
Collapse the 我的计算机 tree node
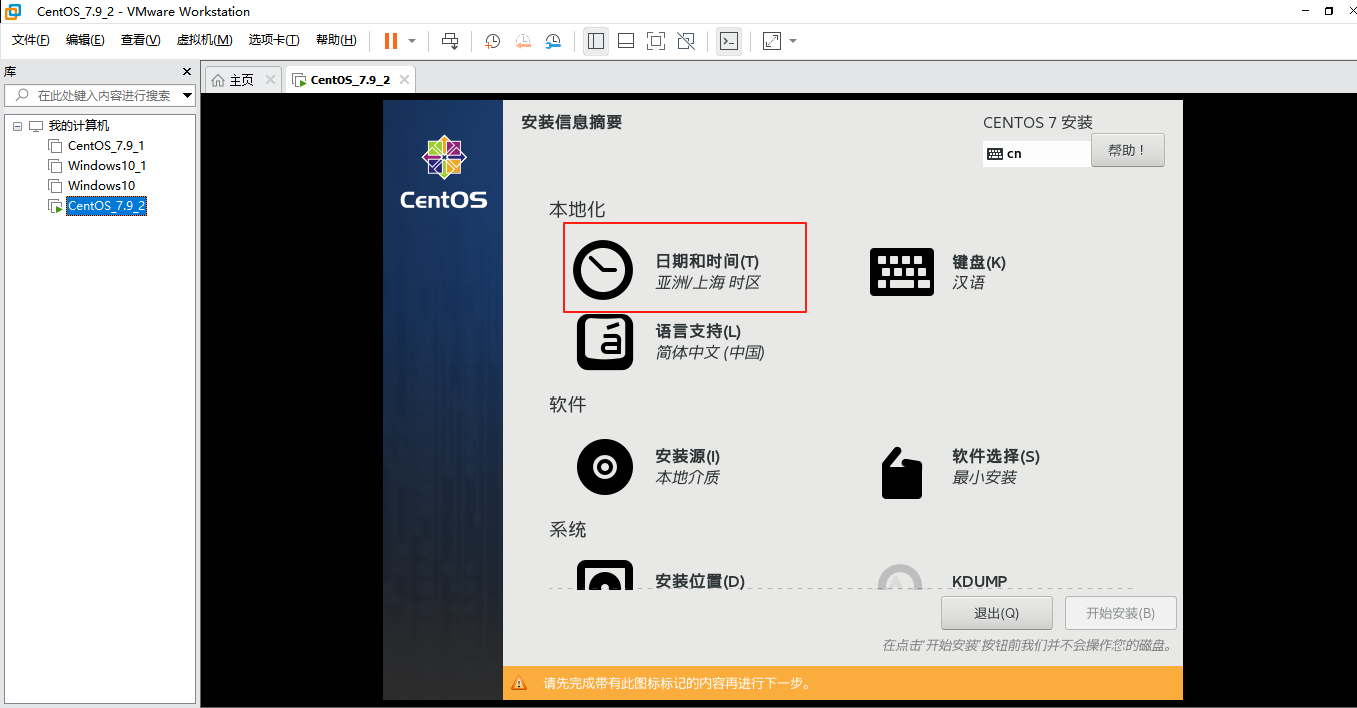tap(17, 126)
